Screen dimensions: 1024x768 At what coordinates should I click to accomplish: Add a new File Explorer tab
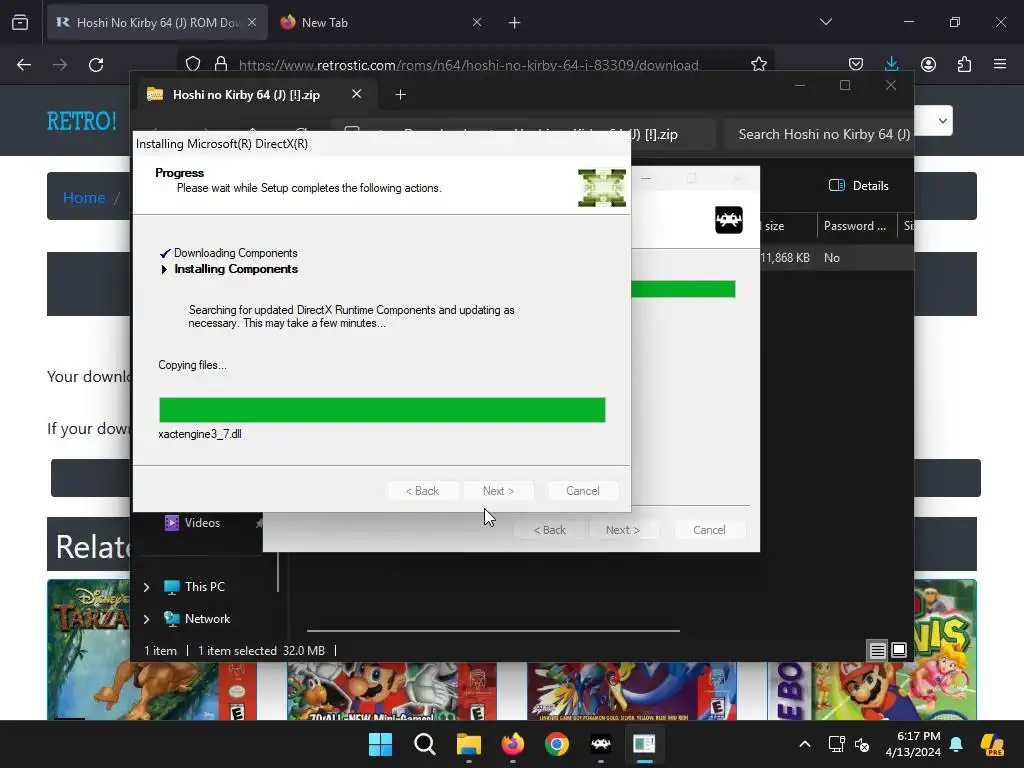[400, 95]
